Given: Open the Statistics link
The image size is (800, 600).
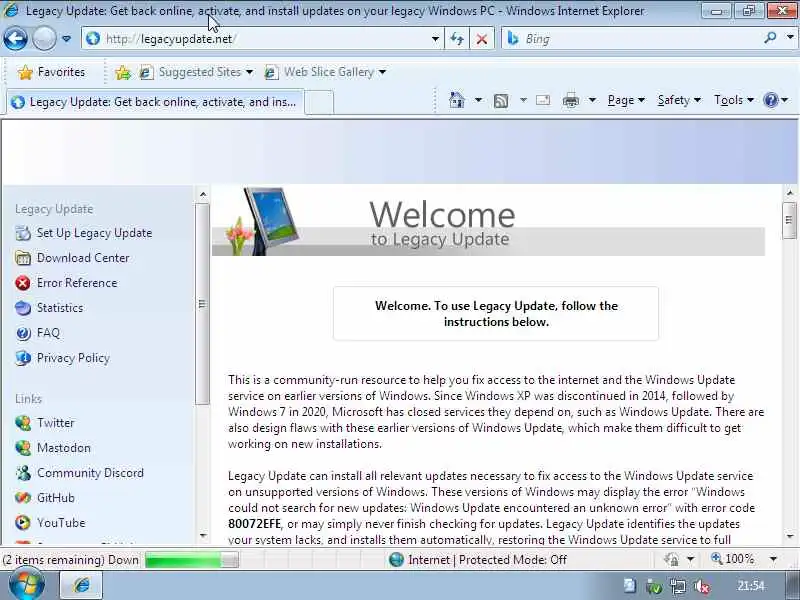Looking at the screenshot, I should pos(60,308).
